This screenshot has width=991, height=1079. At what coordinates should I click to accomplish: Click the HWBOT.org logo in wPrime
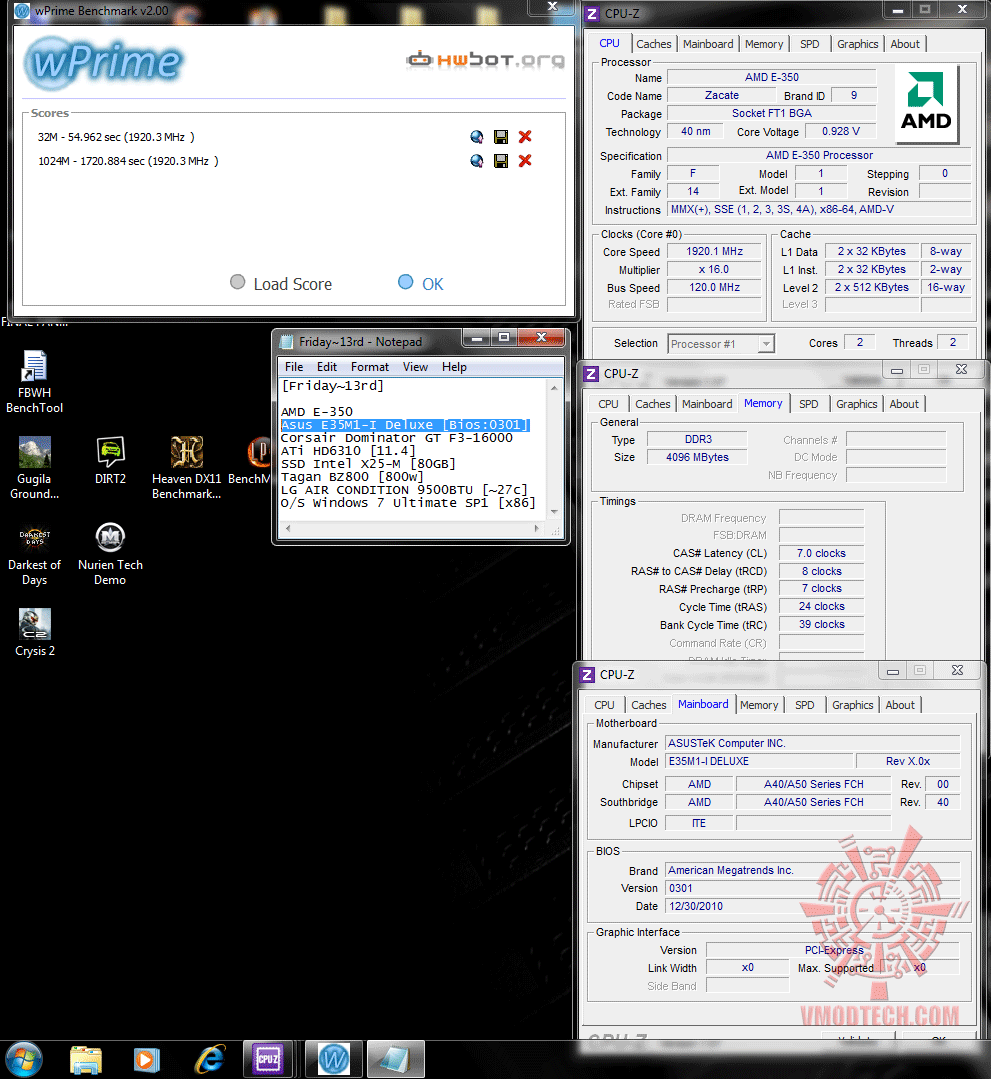pos(486,60)
